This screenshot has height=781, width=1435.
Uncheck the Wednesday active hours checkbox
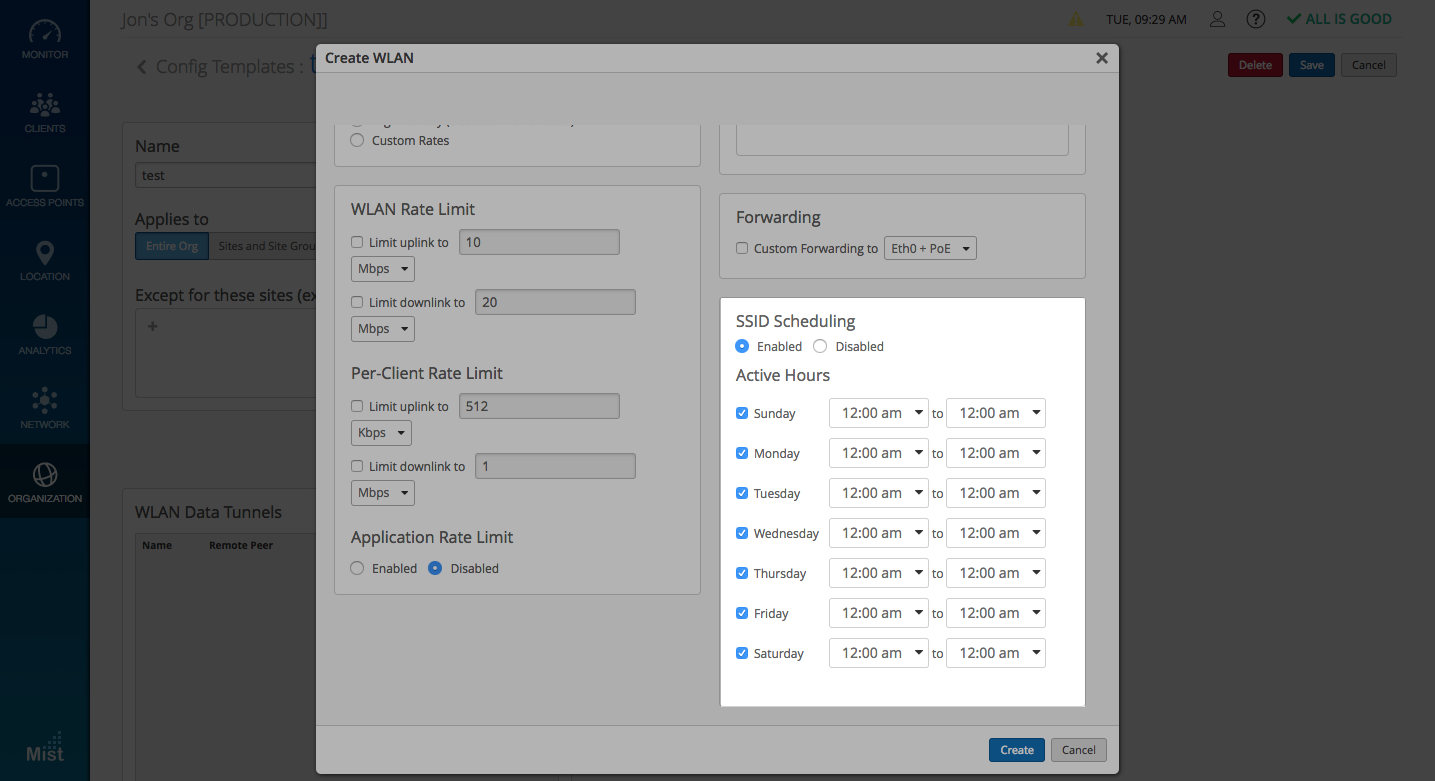coord(742,533)
